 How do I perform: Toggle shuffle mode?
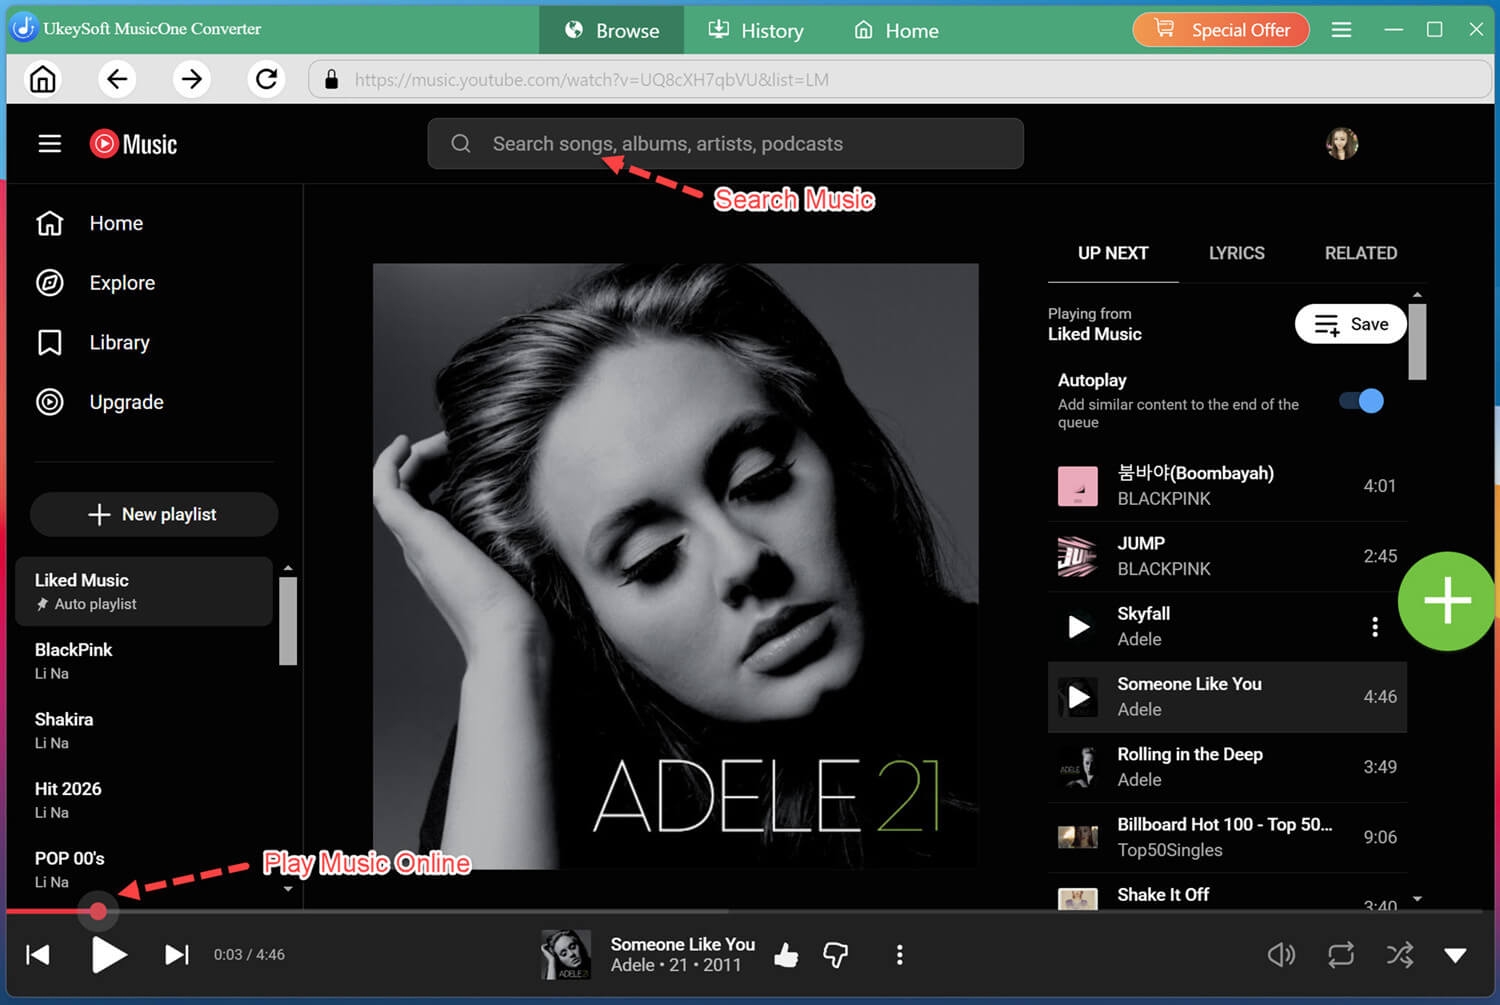click(x=1400, y=955)
